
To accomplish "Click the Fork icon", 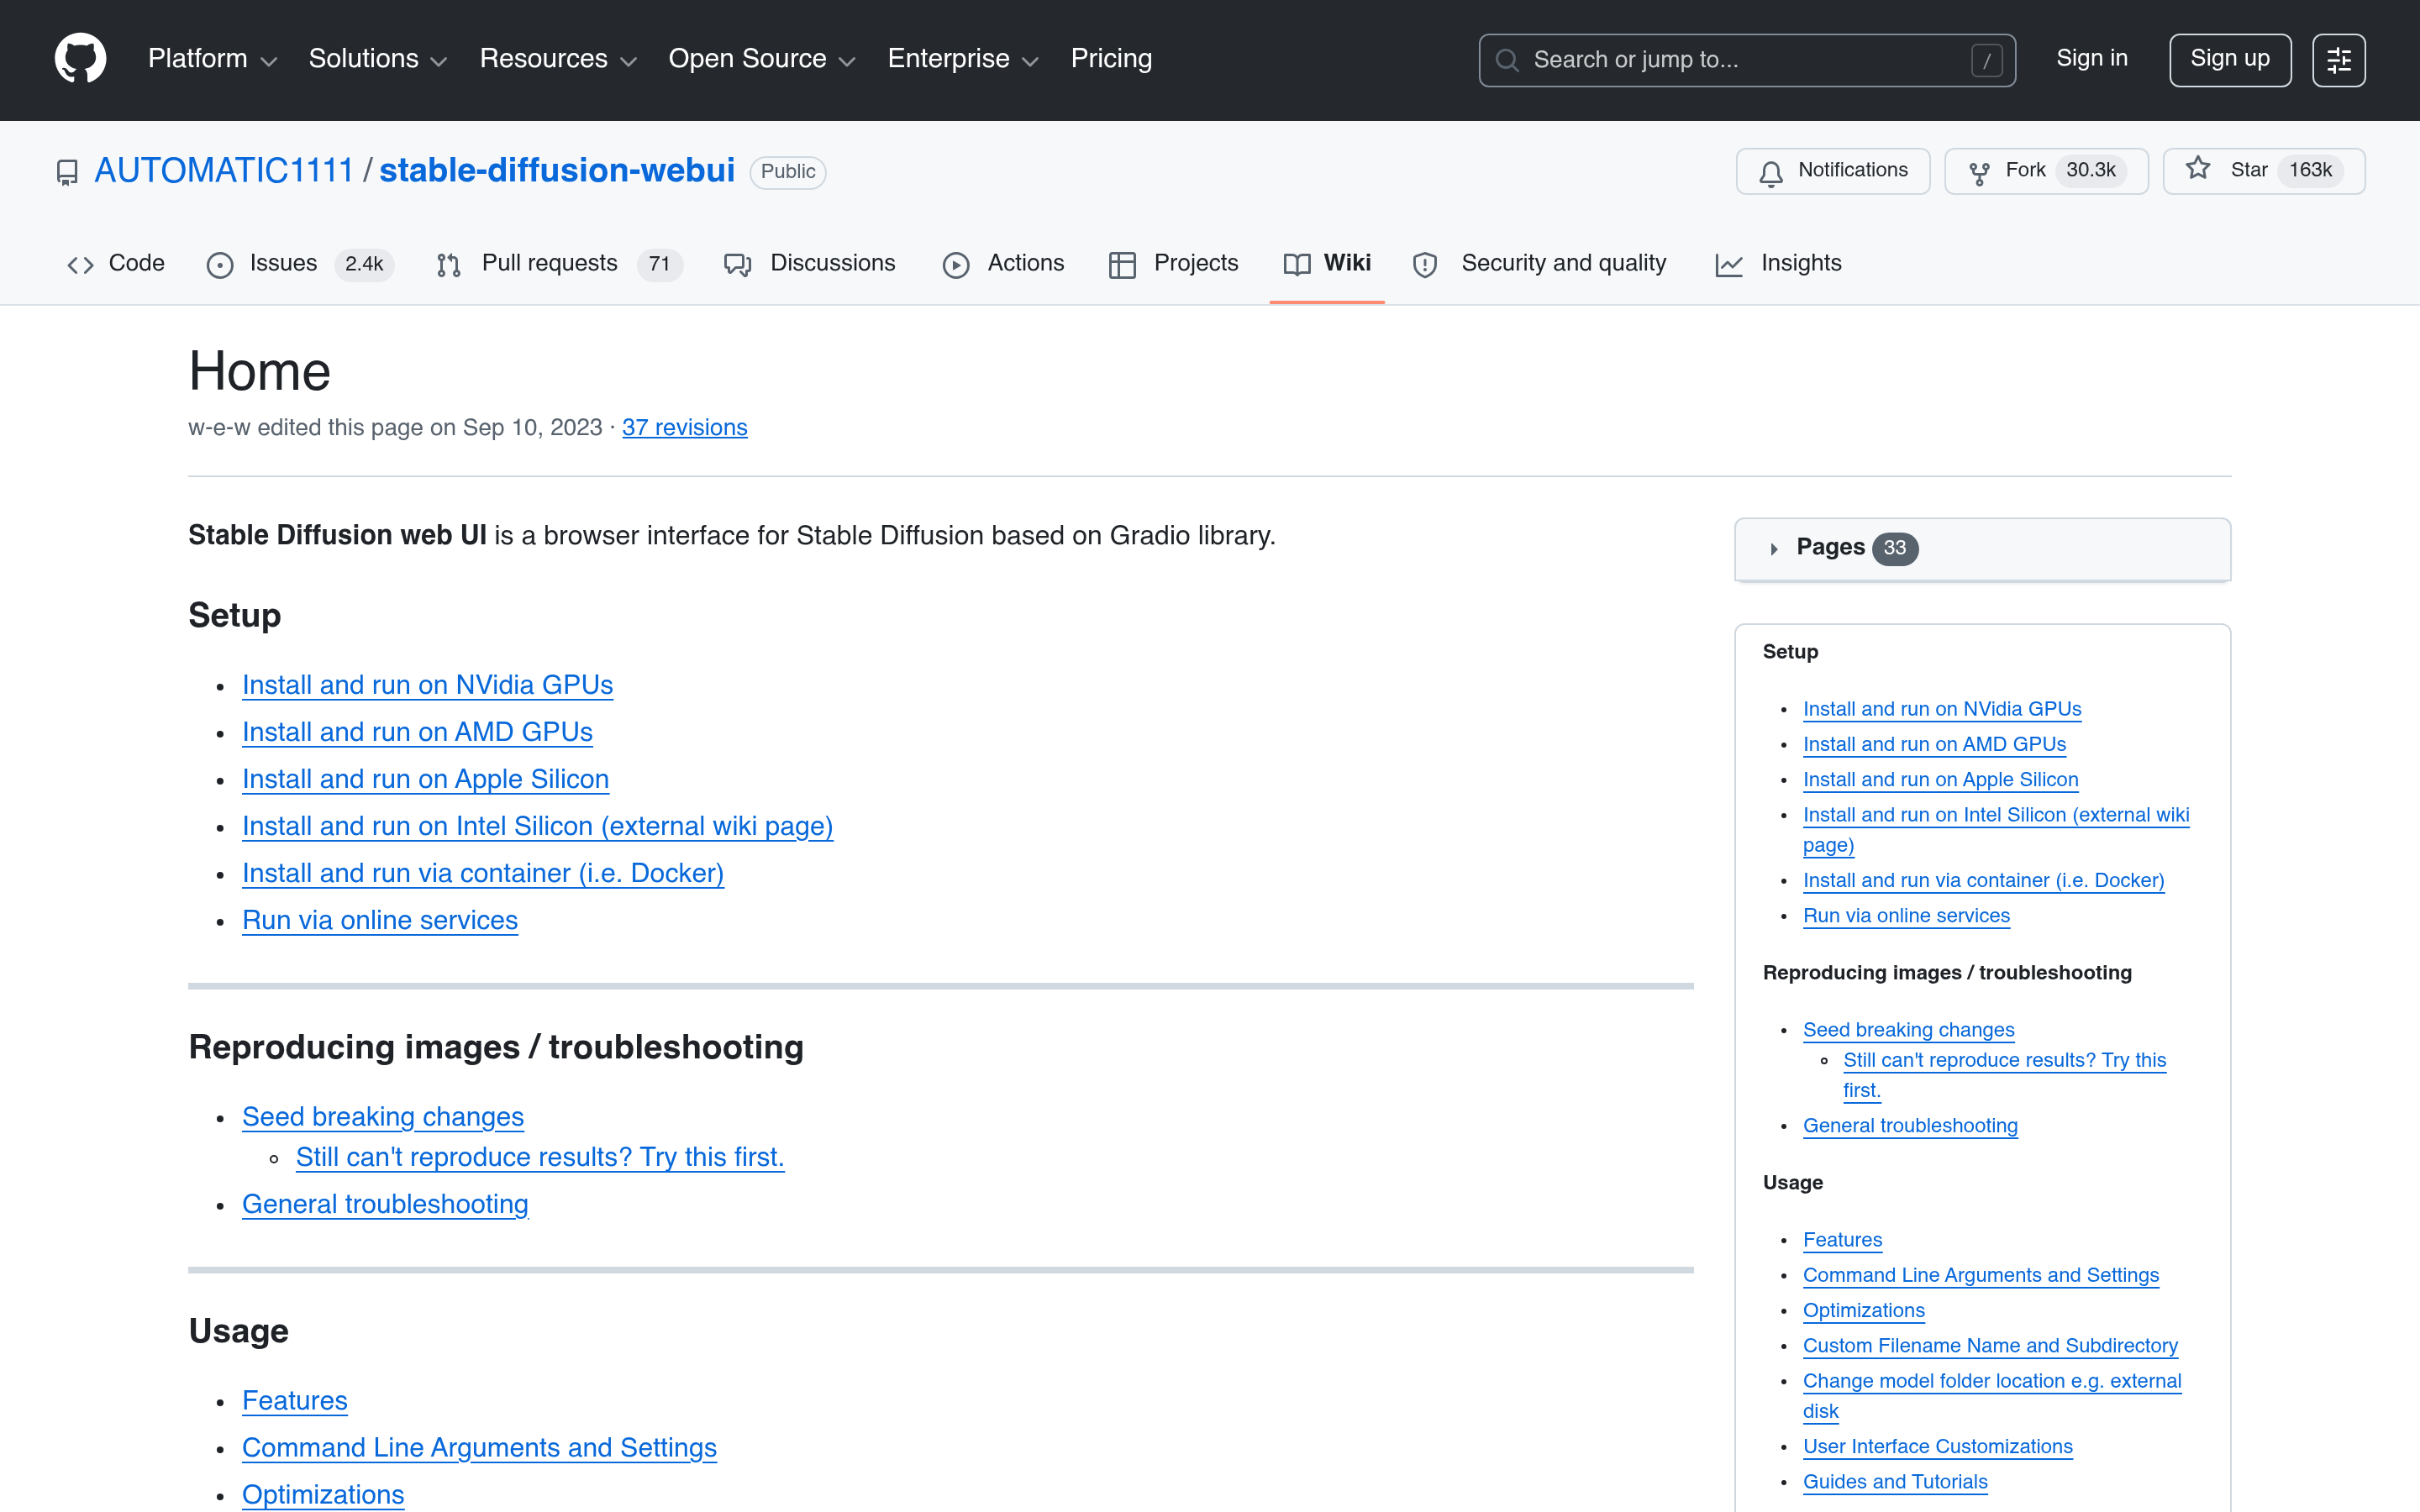I will 1979,173.
